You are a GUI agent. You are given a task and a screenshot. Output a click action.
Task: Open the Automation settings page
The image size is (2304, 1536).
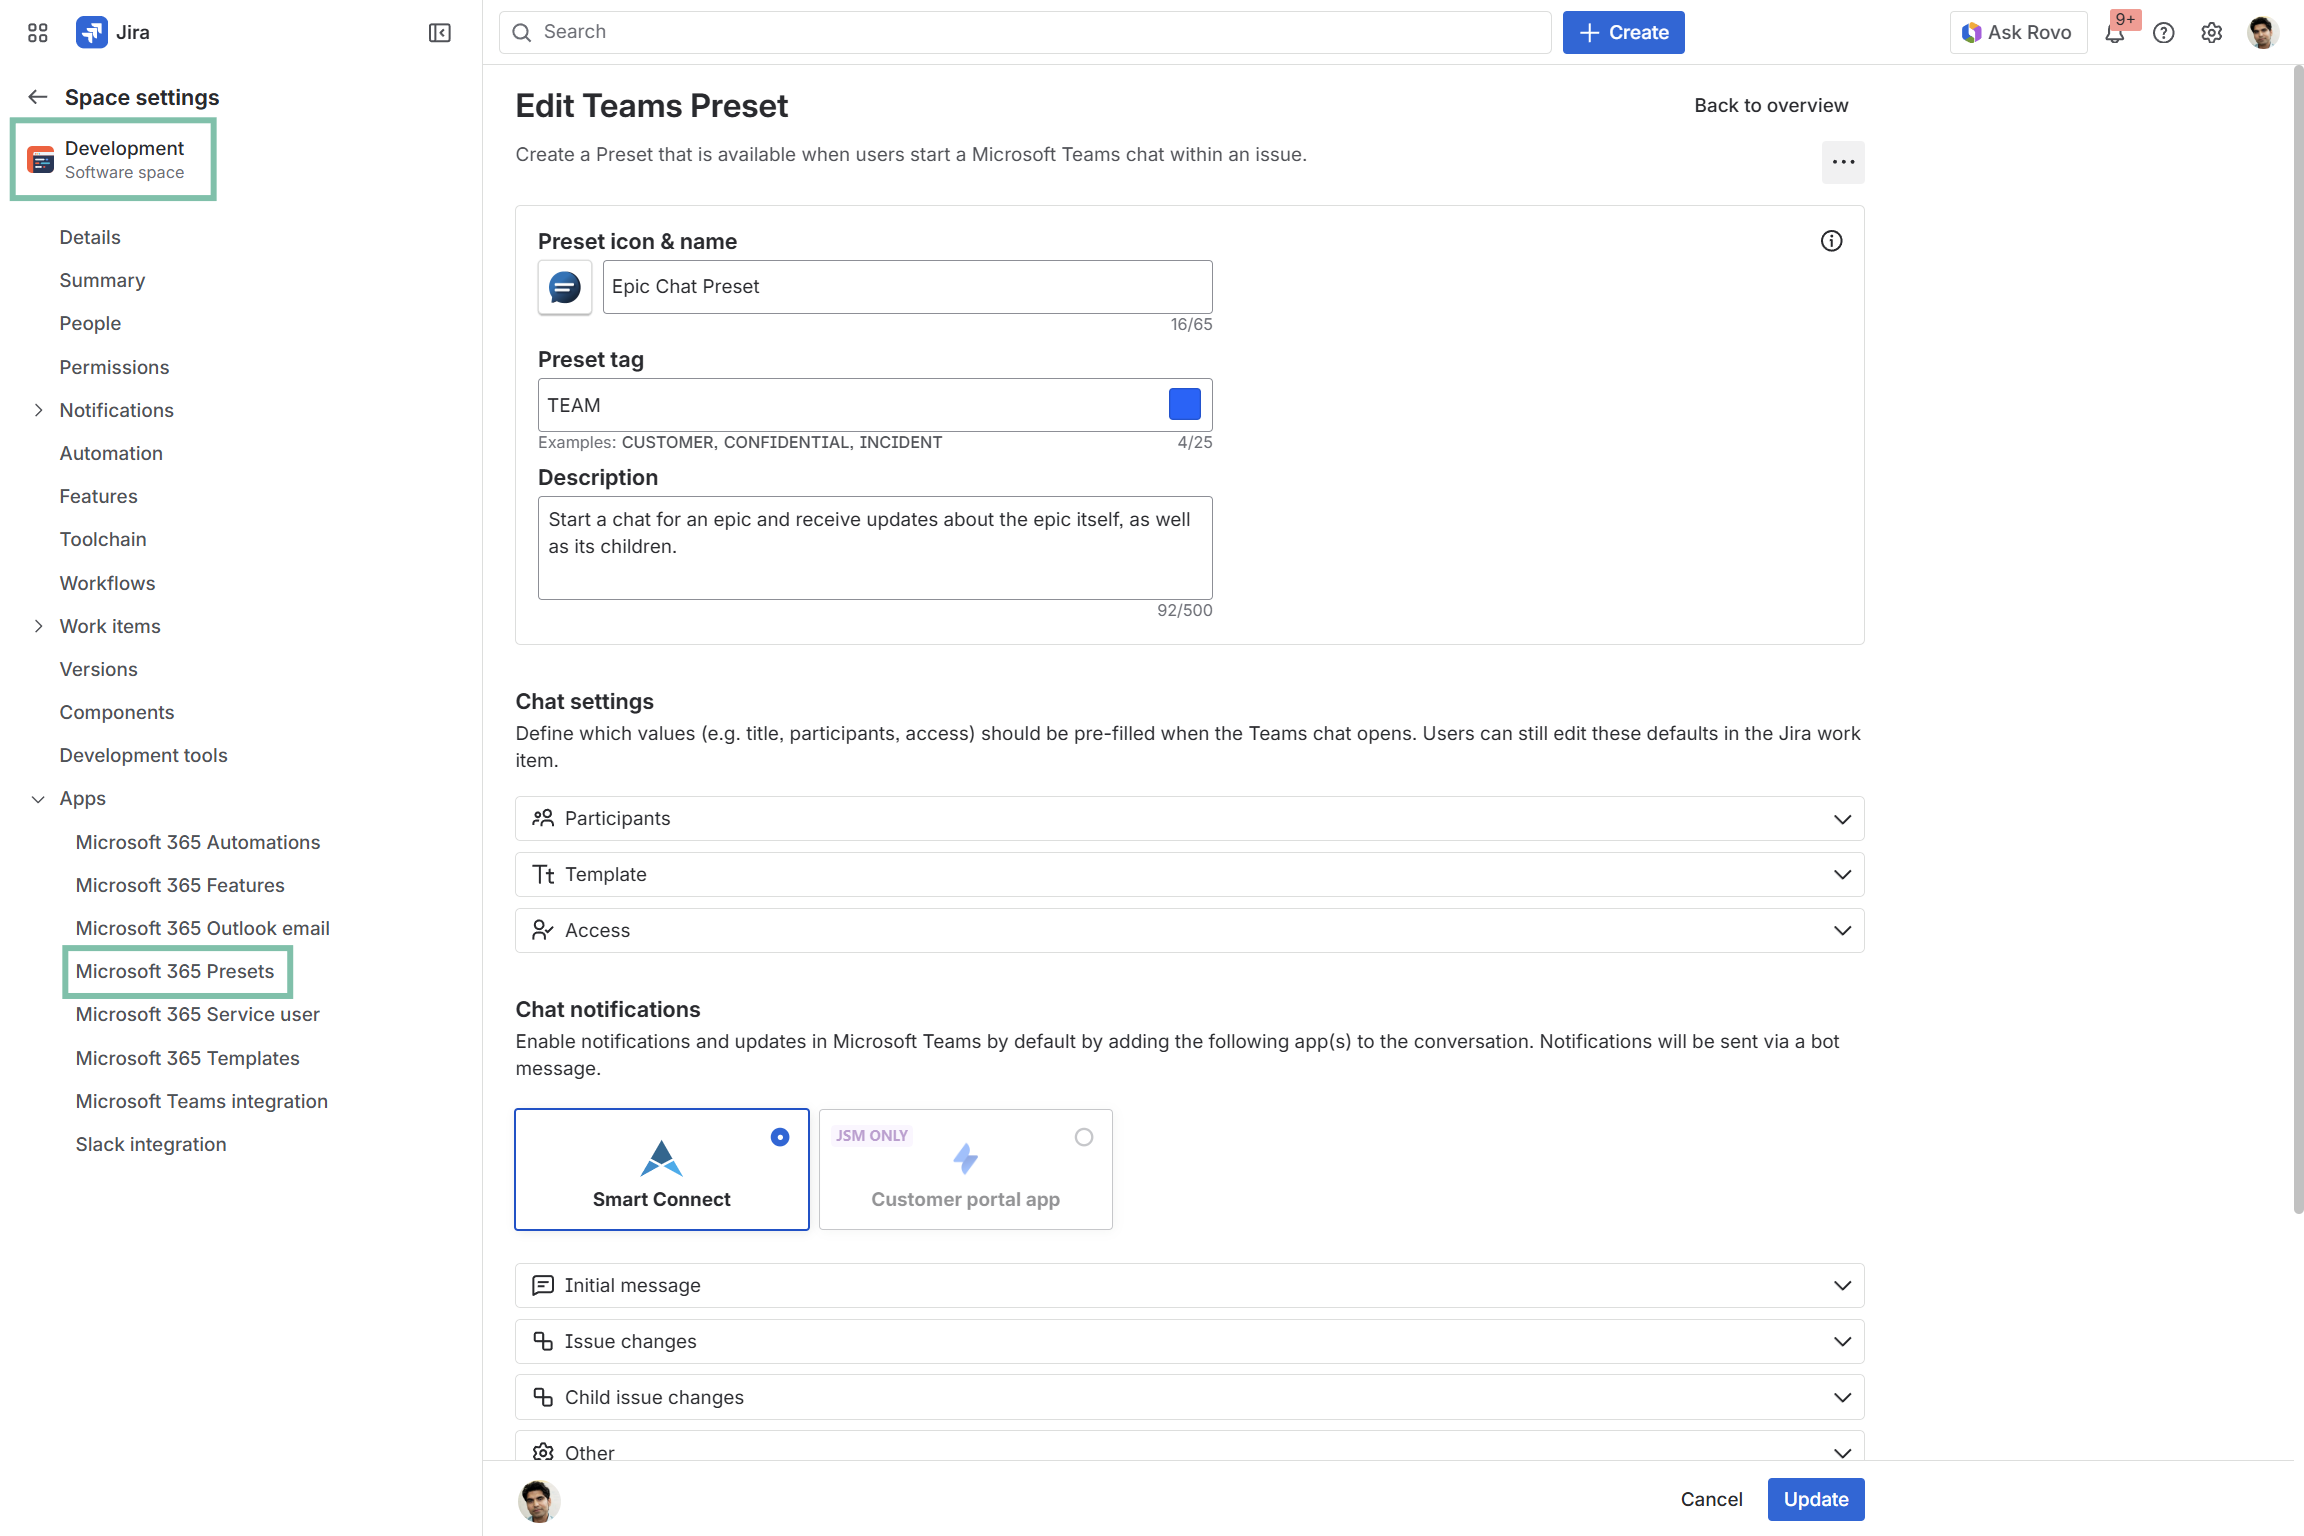[111, 453]
